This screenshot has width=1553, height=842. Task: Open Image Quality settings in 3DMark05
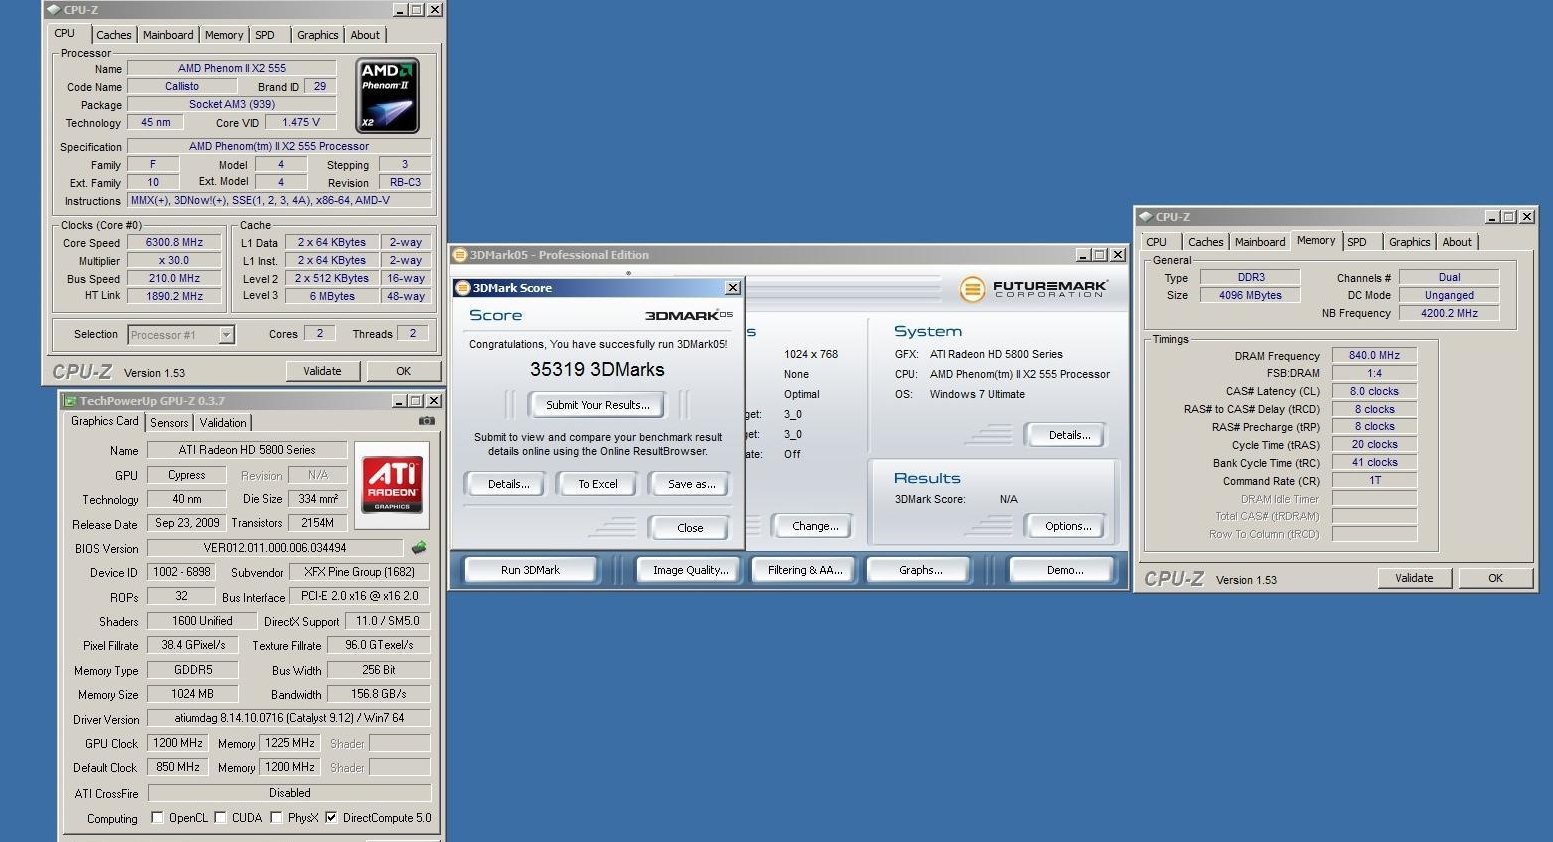690,570
